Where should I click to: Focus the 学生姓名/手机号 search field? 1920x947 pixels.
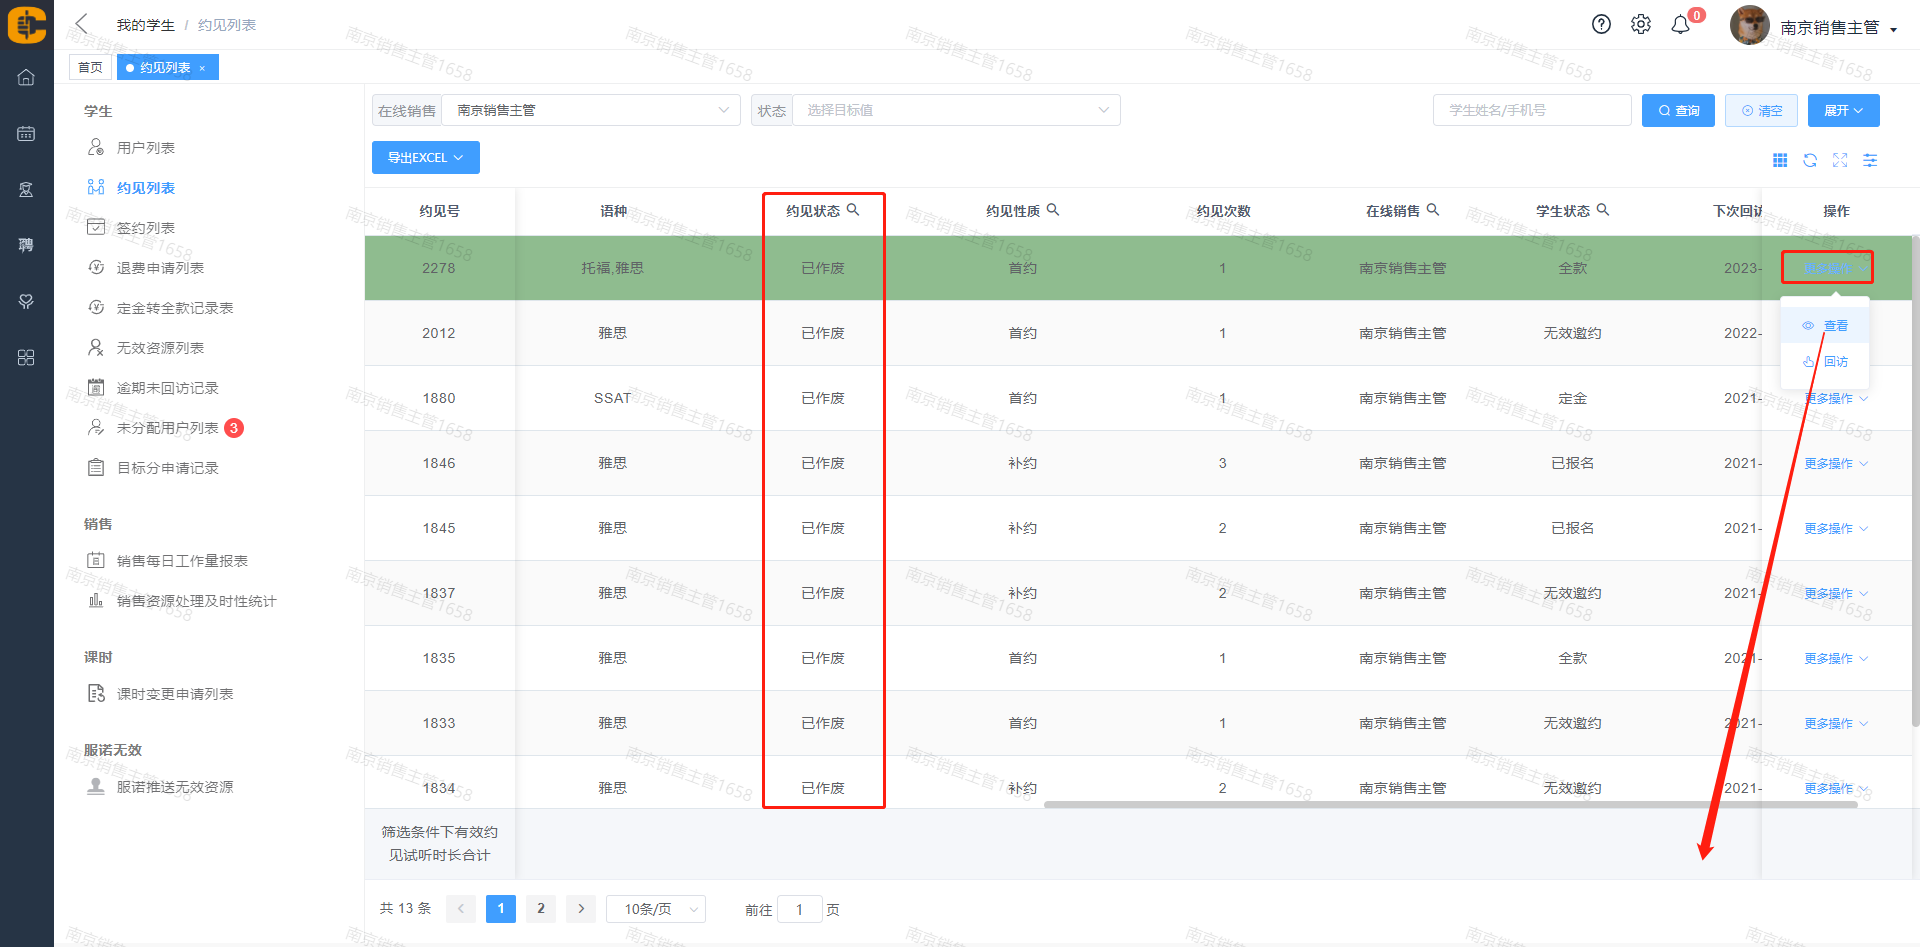click(1531, 110)
